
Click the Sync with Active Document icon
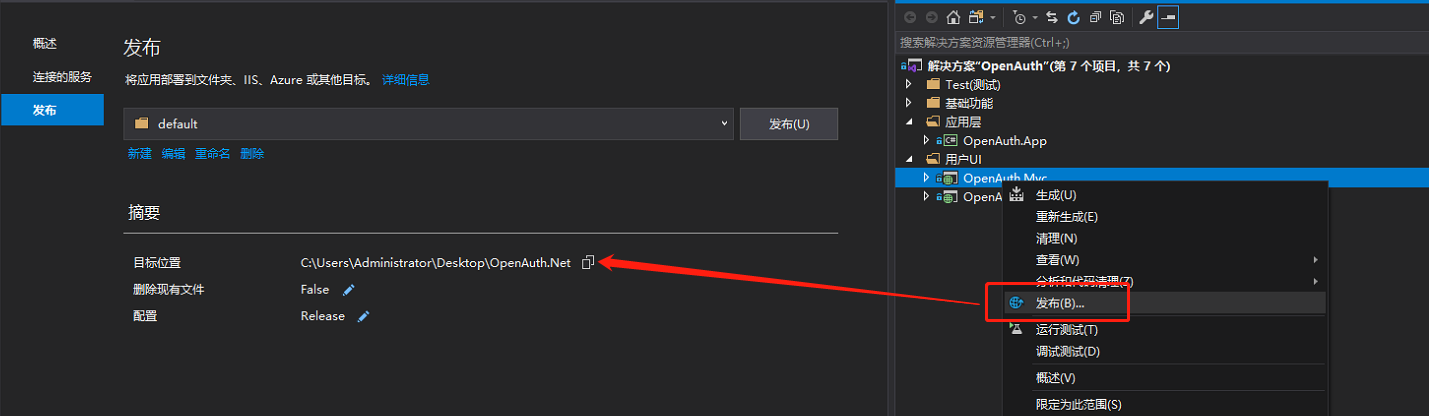click(x=1052, y=17)
